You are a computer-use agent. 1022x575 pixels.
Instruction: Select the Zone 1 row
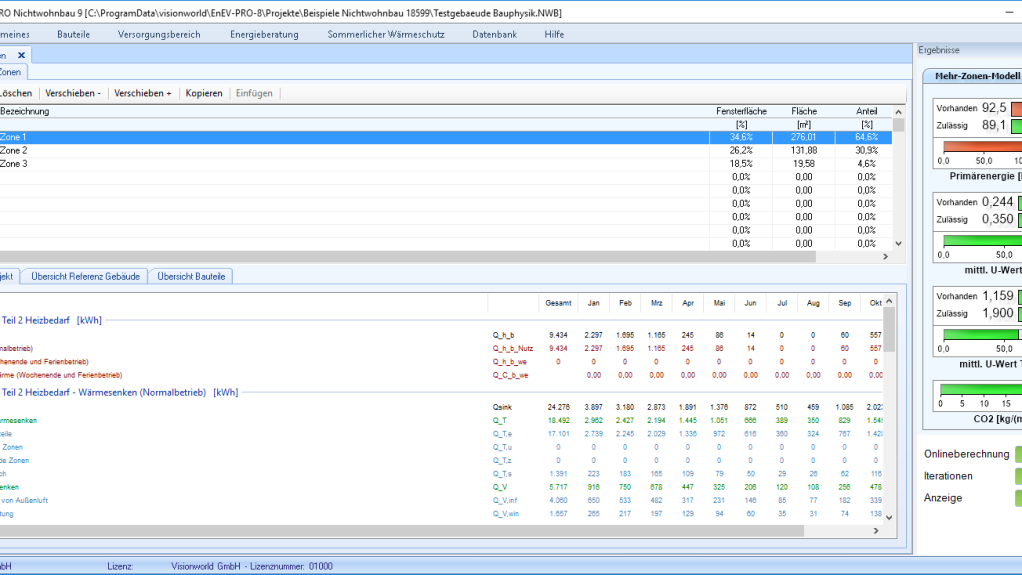click(x=446, y=137)
